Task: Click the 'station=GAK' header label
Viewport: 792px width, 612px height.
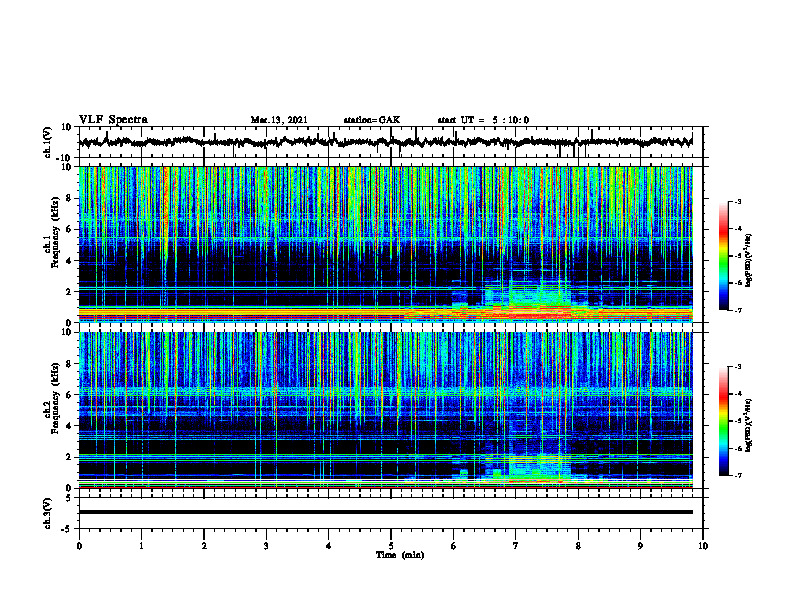Action: click(372, 120)
